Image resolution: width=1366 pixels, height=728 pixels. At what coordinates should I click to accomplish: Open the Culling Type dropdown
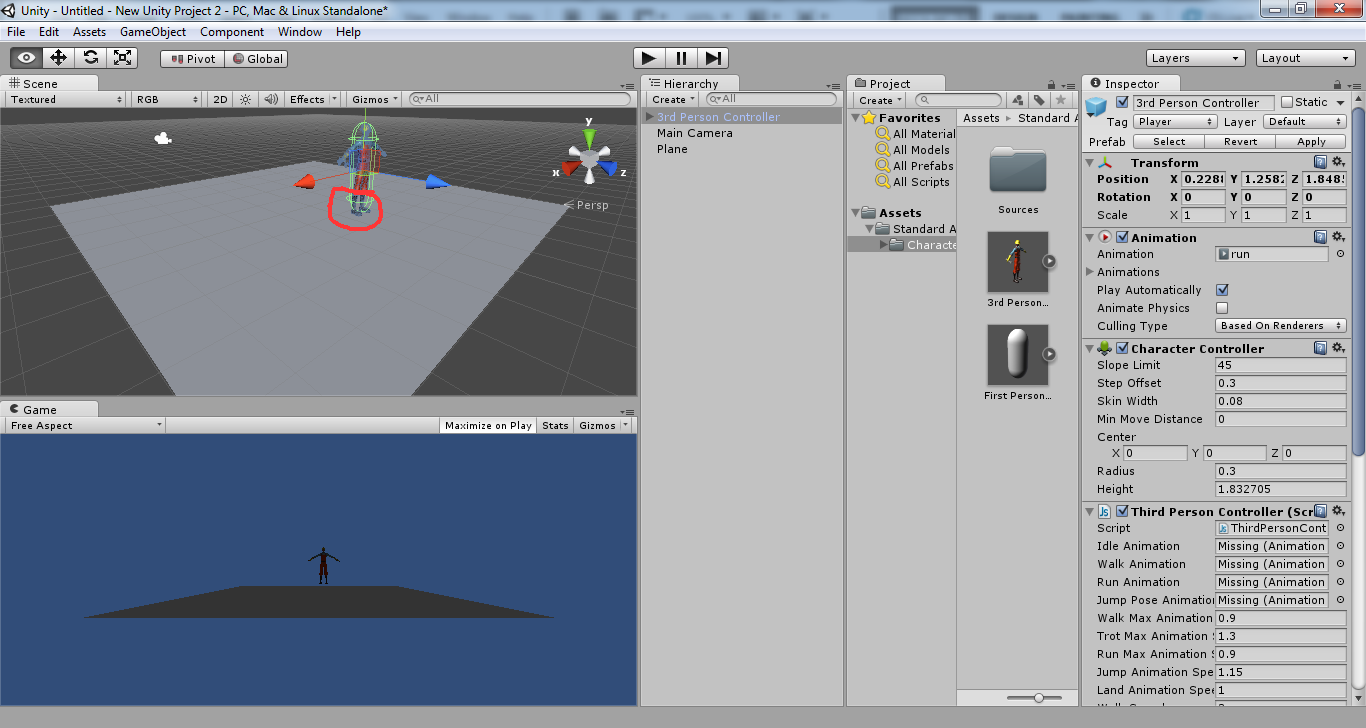1281,326
